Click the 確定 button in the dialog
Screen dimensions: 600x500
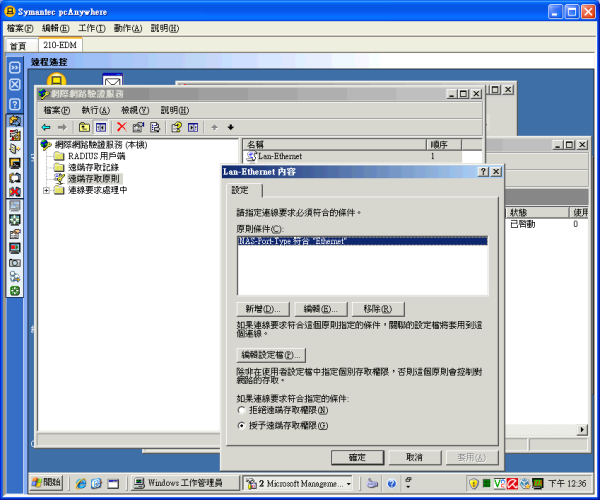(x=357, y=457)
